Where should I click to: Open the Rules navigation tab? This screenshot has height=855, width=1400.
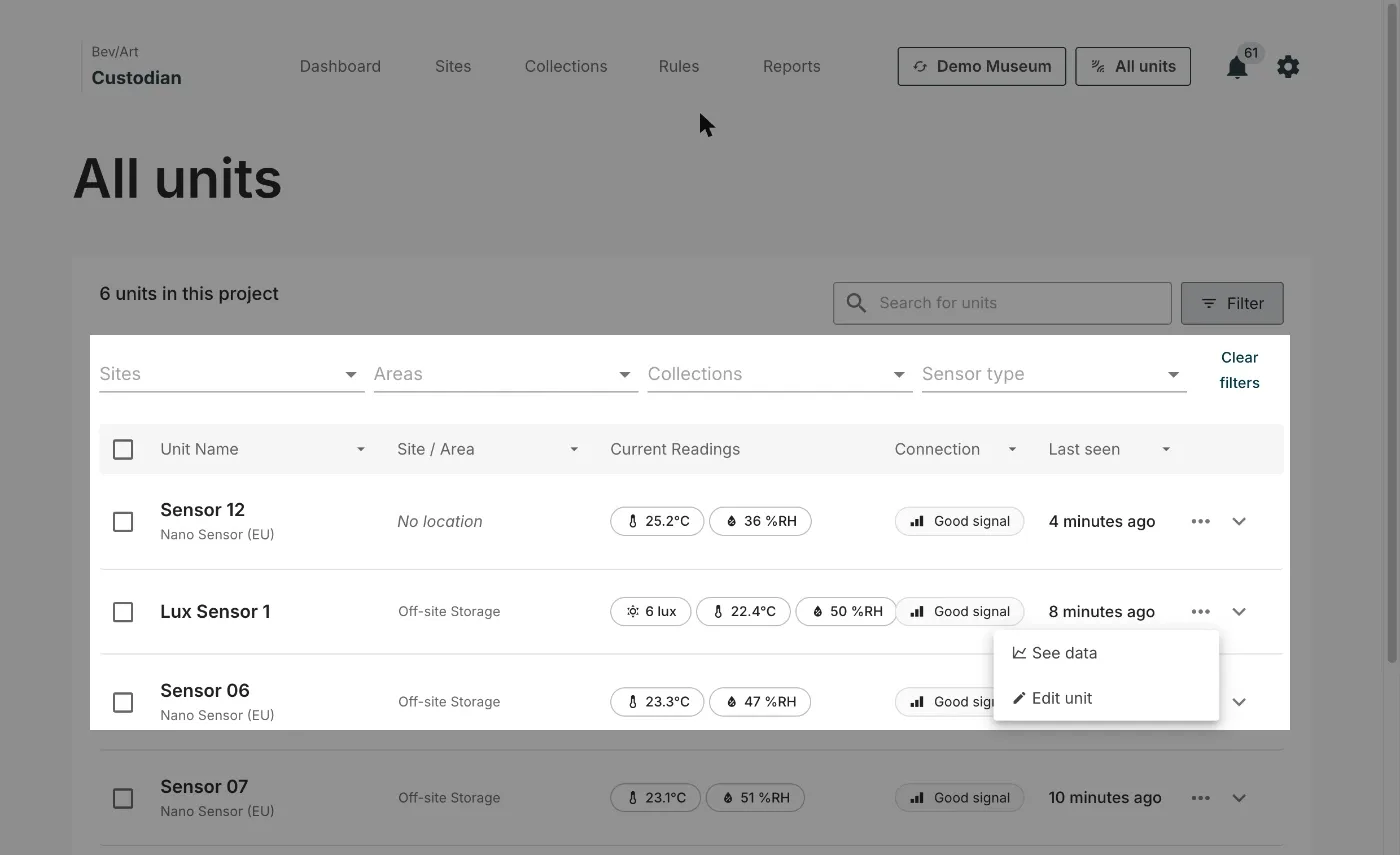click(x=679, y=66)
